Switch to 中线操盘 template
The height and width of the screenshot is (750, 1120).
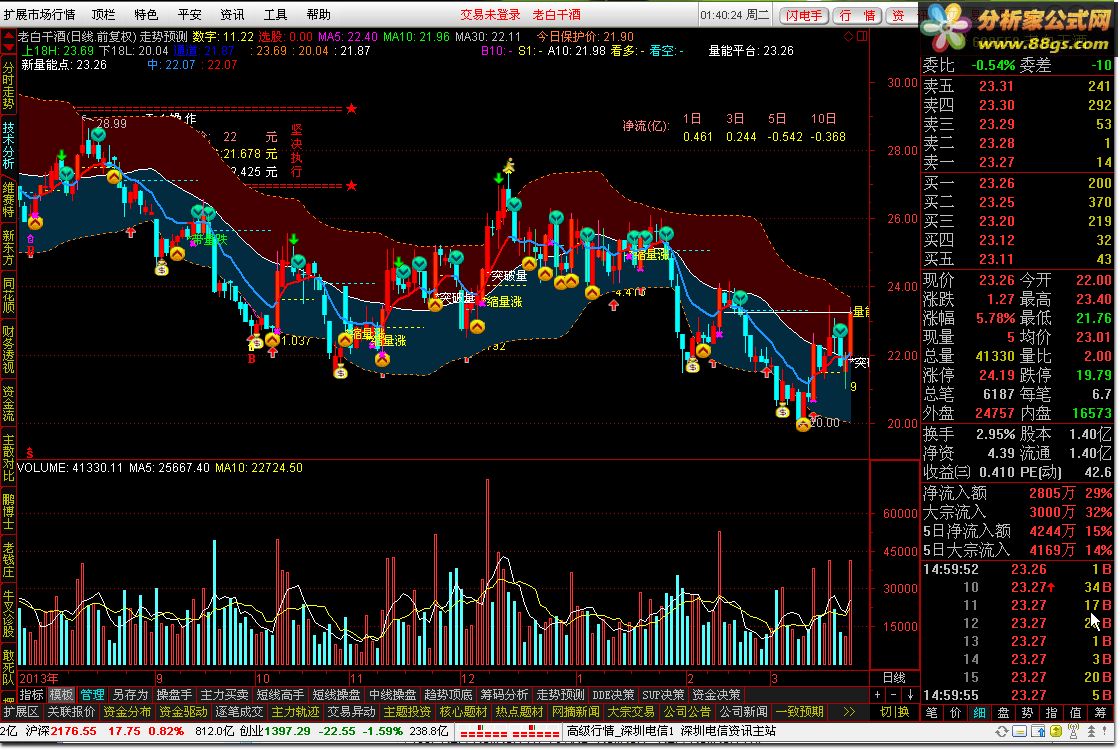pos(392,694)
